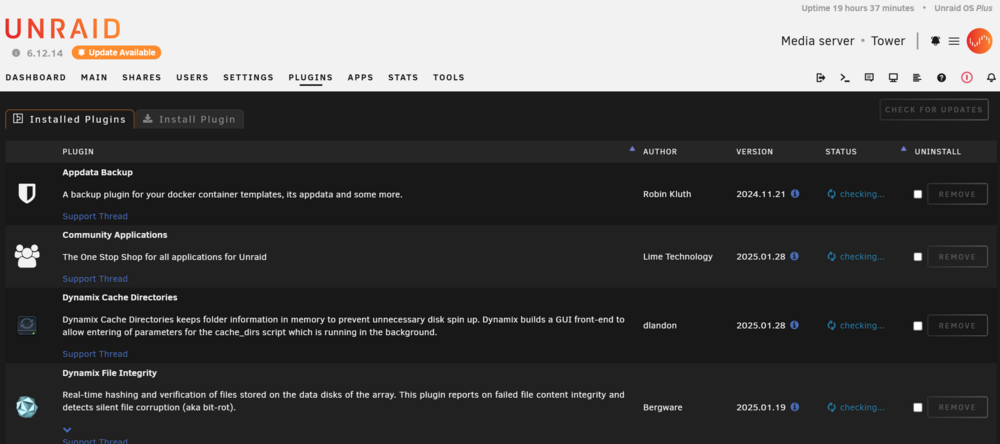1000x444 pixels.
Task: Remove the Dynamix Cache Directories plugin
Action: click(x=957, y=326)
